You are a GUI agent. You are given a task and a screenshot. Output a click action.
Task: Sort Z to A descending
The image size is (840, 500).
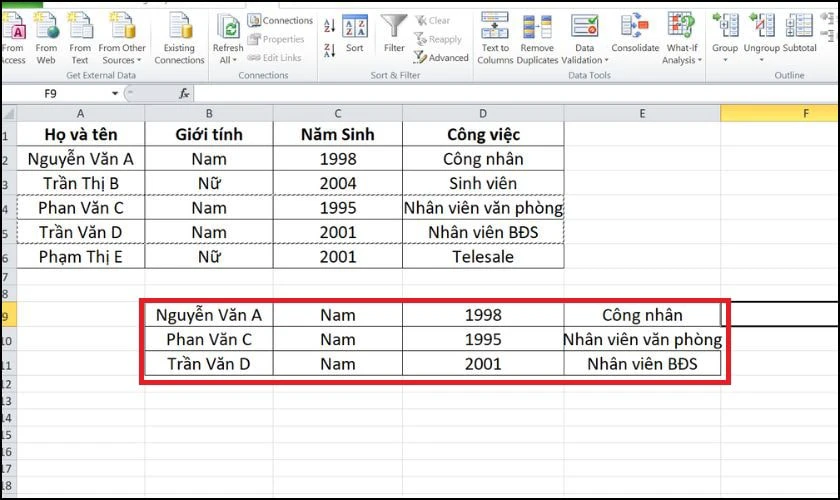pyautogui.click(x=329, y=51)
